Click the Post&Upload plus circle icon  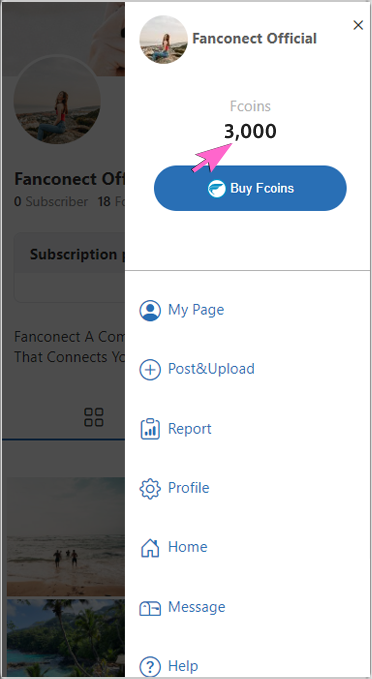click(x=150, y=370)
